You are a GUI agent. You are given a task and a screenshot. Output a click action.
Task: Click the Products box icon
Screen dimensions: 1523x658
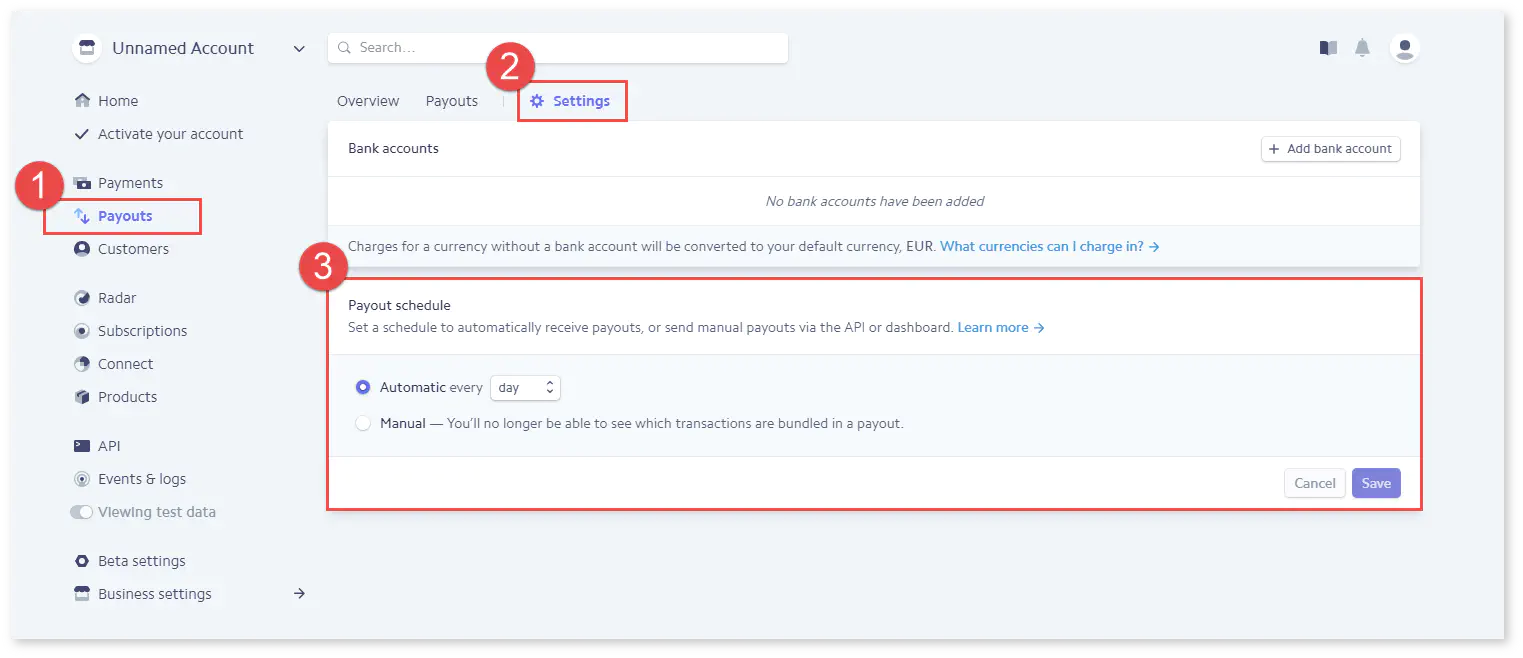point(82,397)
